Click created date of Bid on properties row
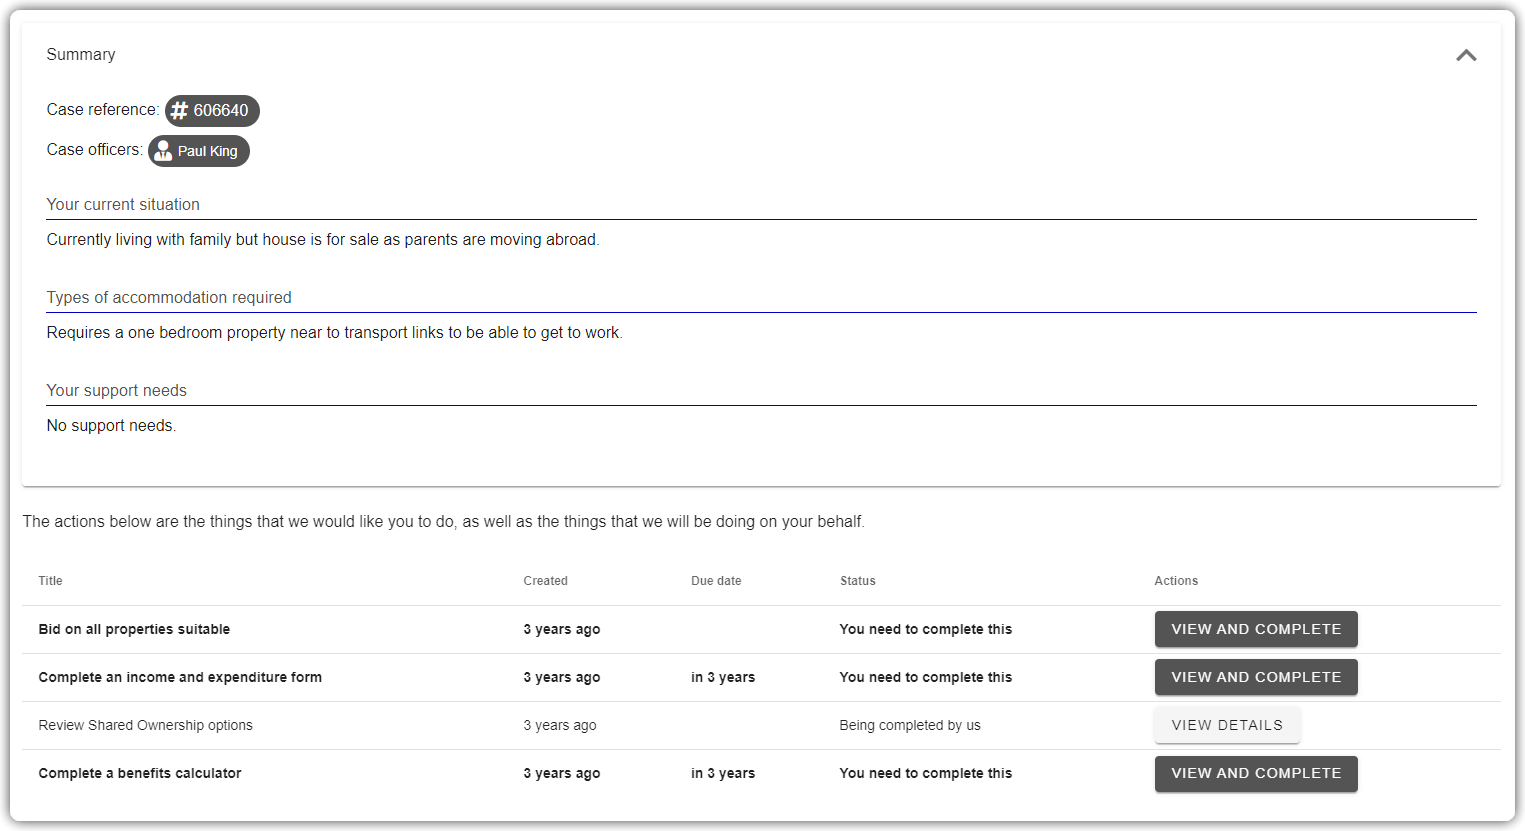Viewport: 1525px width, 831px height. 562,629
